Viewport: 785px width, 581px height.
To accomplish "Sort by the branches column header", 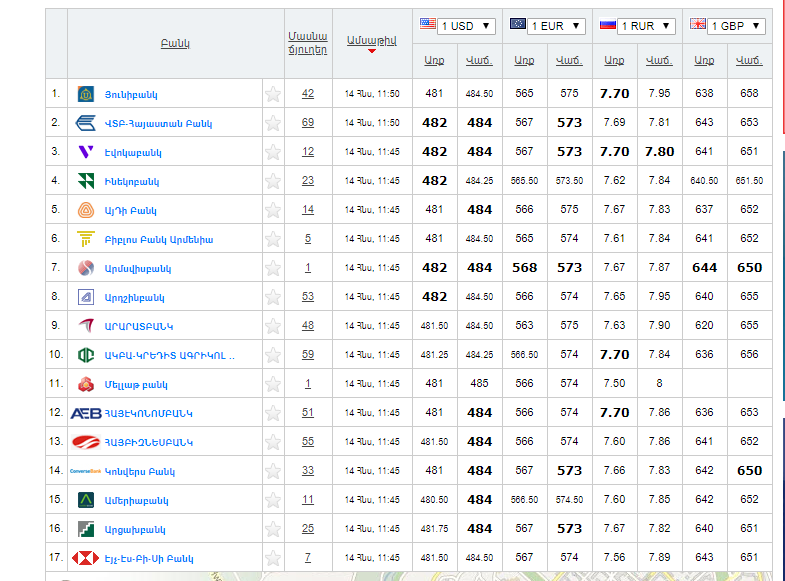I will point(308,43).
